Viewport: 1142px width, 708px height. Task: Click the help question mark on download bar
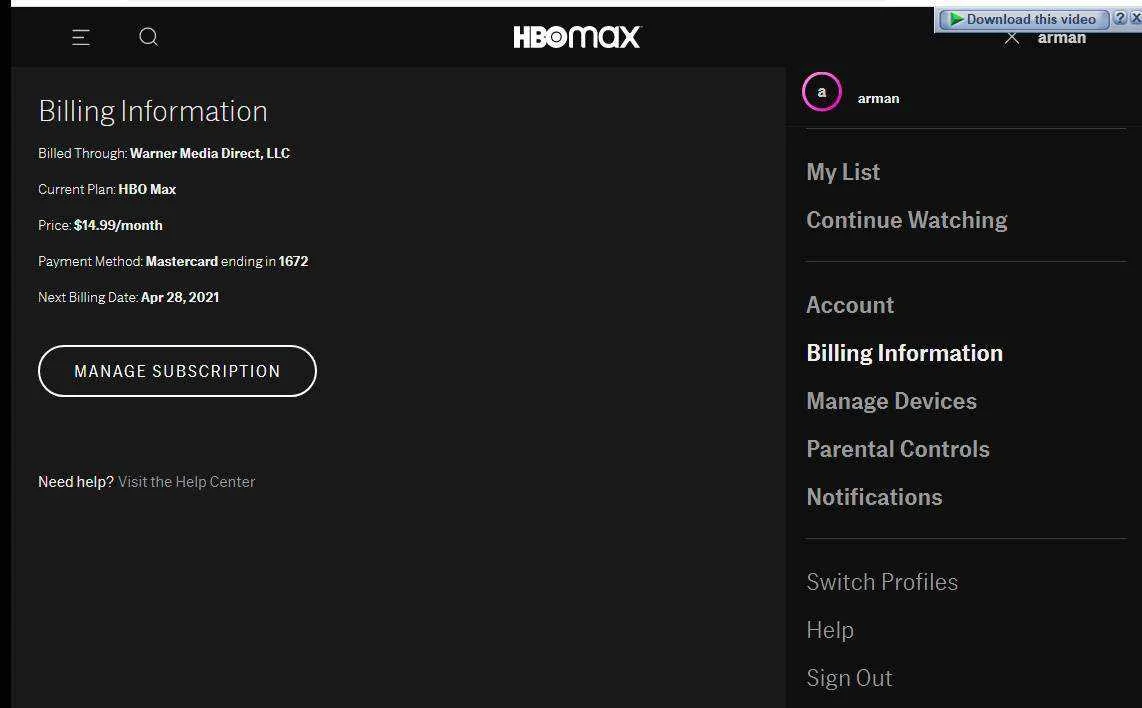tap(1120, 18)
